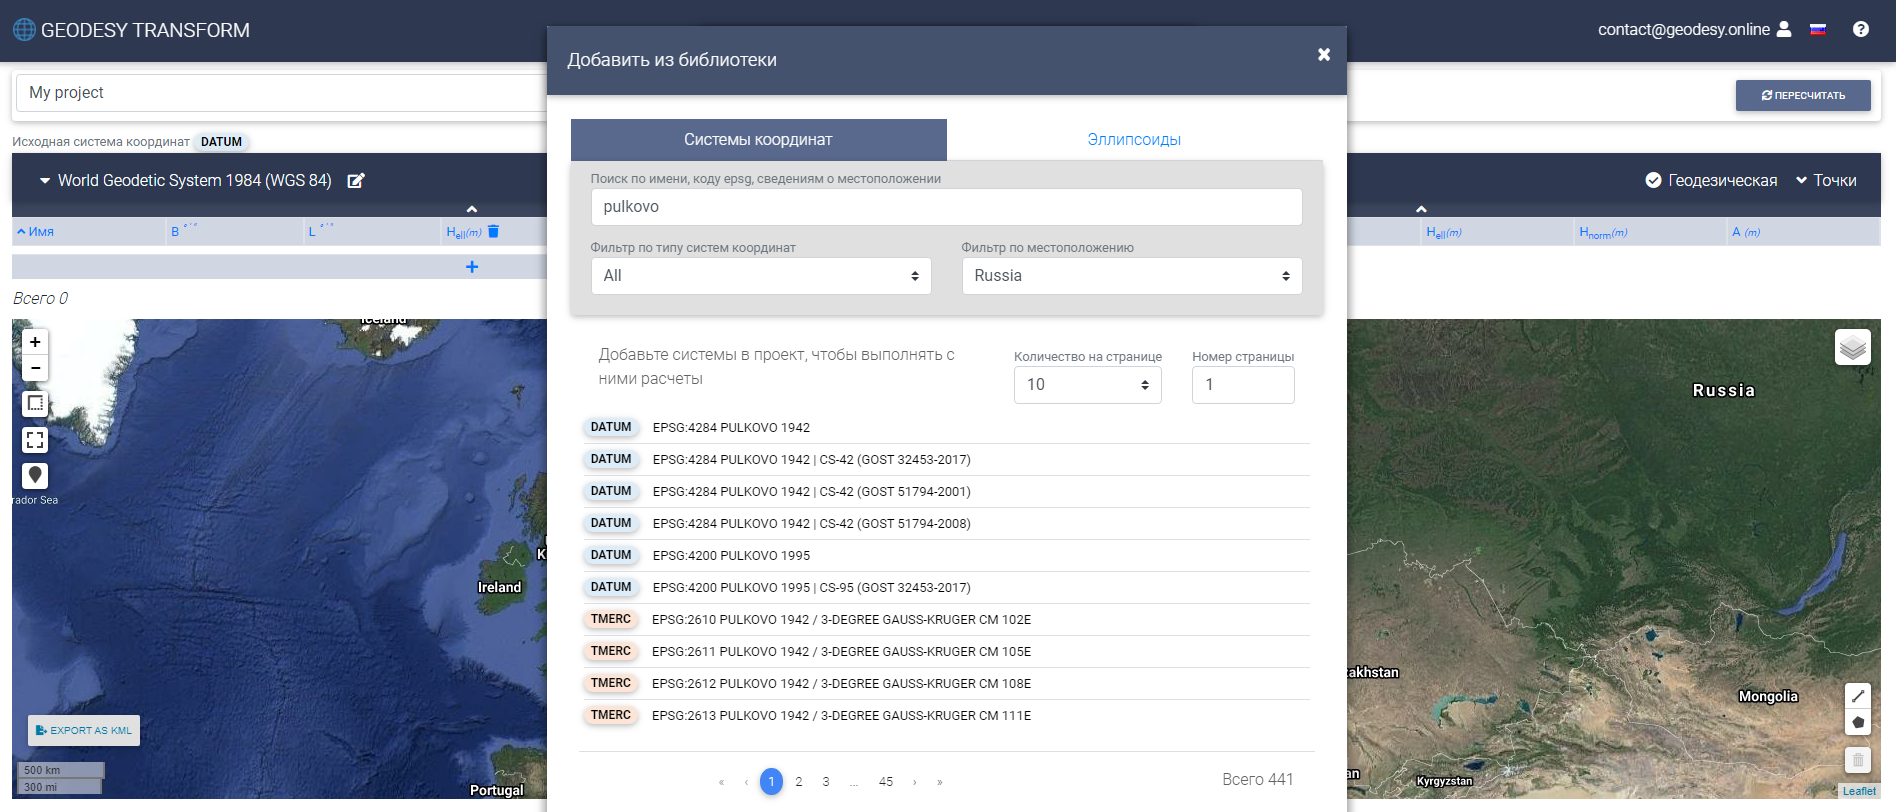Open the help question mark icon
The height and width of the screenshot is (812, 1896).
pyautogui.click(x=1860, y=29)
